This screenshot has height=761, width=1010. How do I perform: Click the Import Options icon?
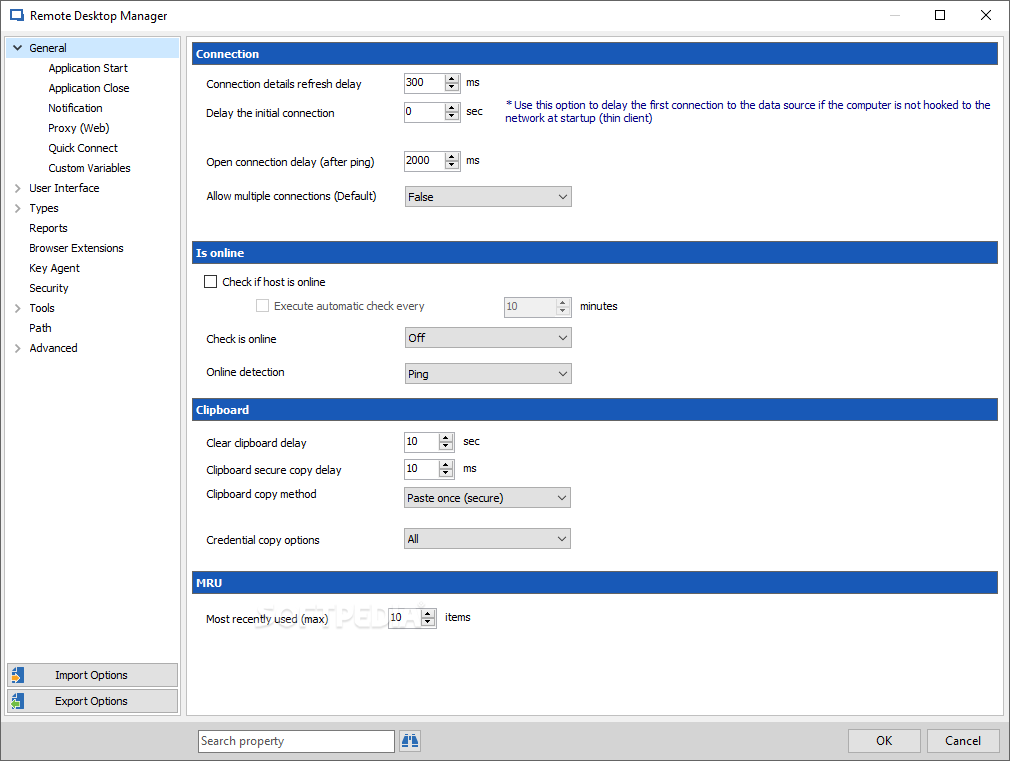18,675
